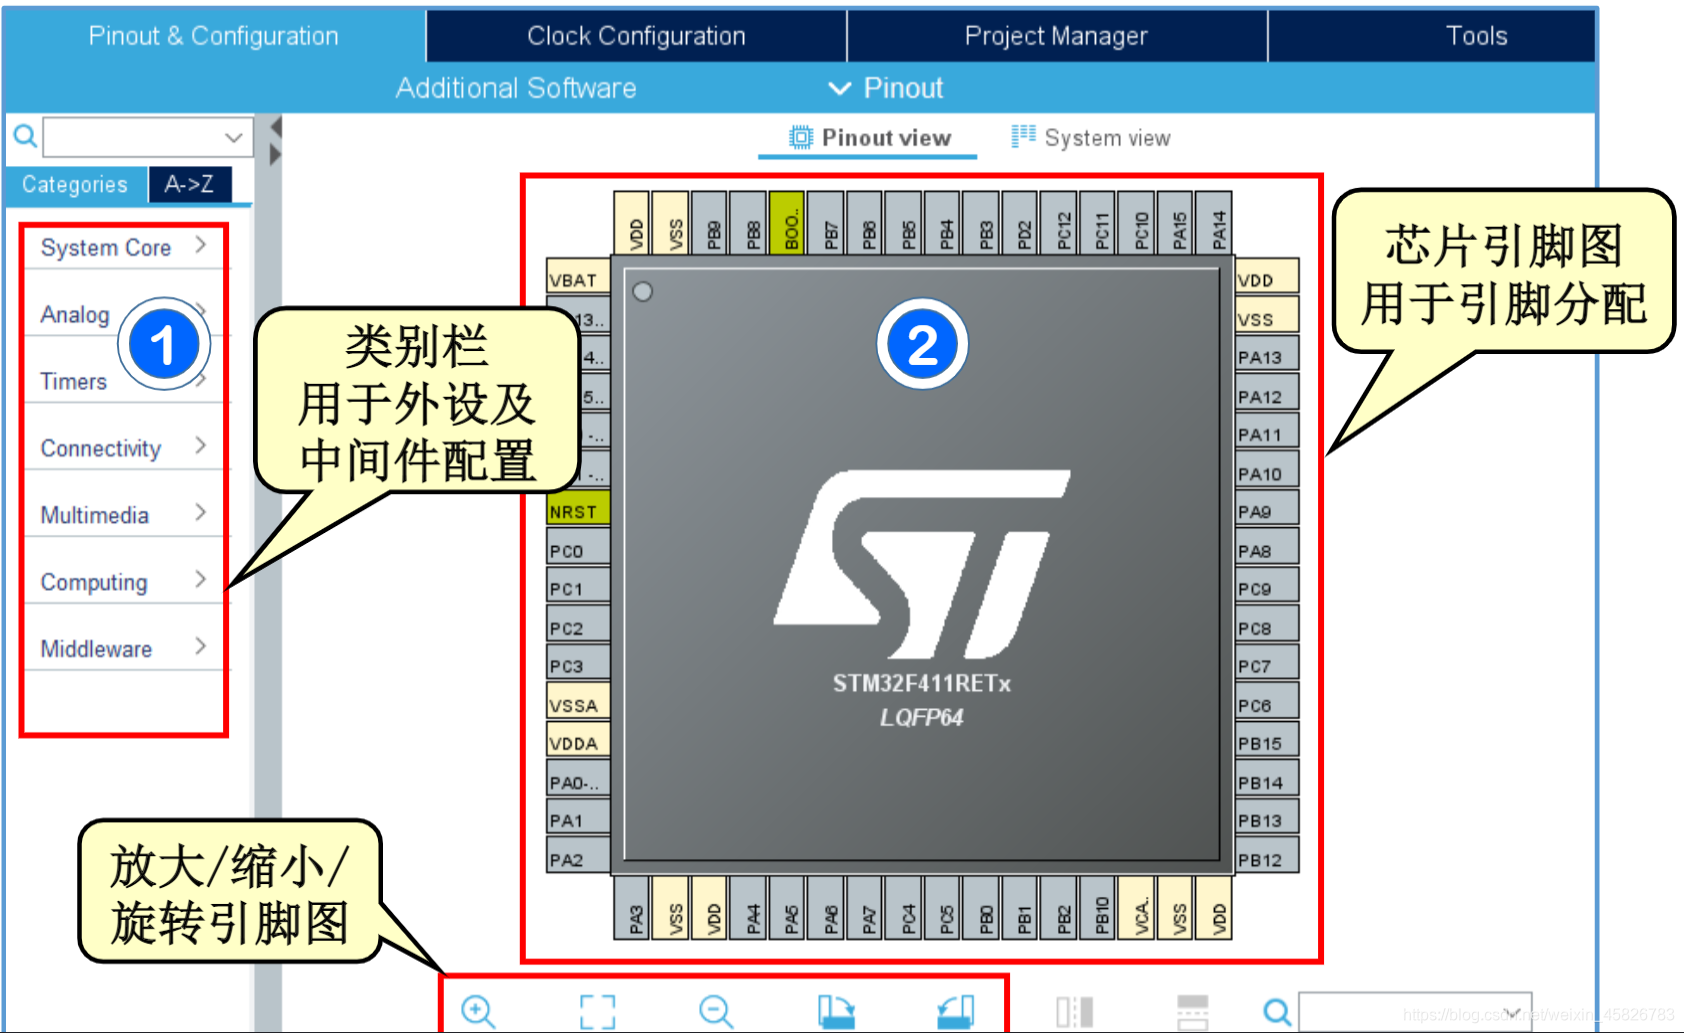Open the bottom pin search combo box

[x=1414, y=1012]
